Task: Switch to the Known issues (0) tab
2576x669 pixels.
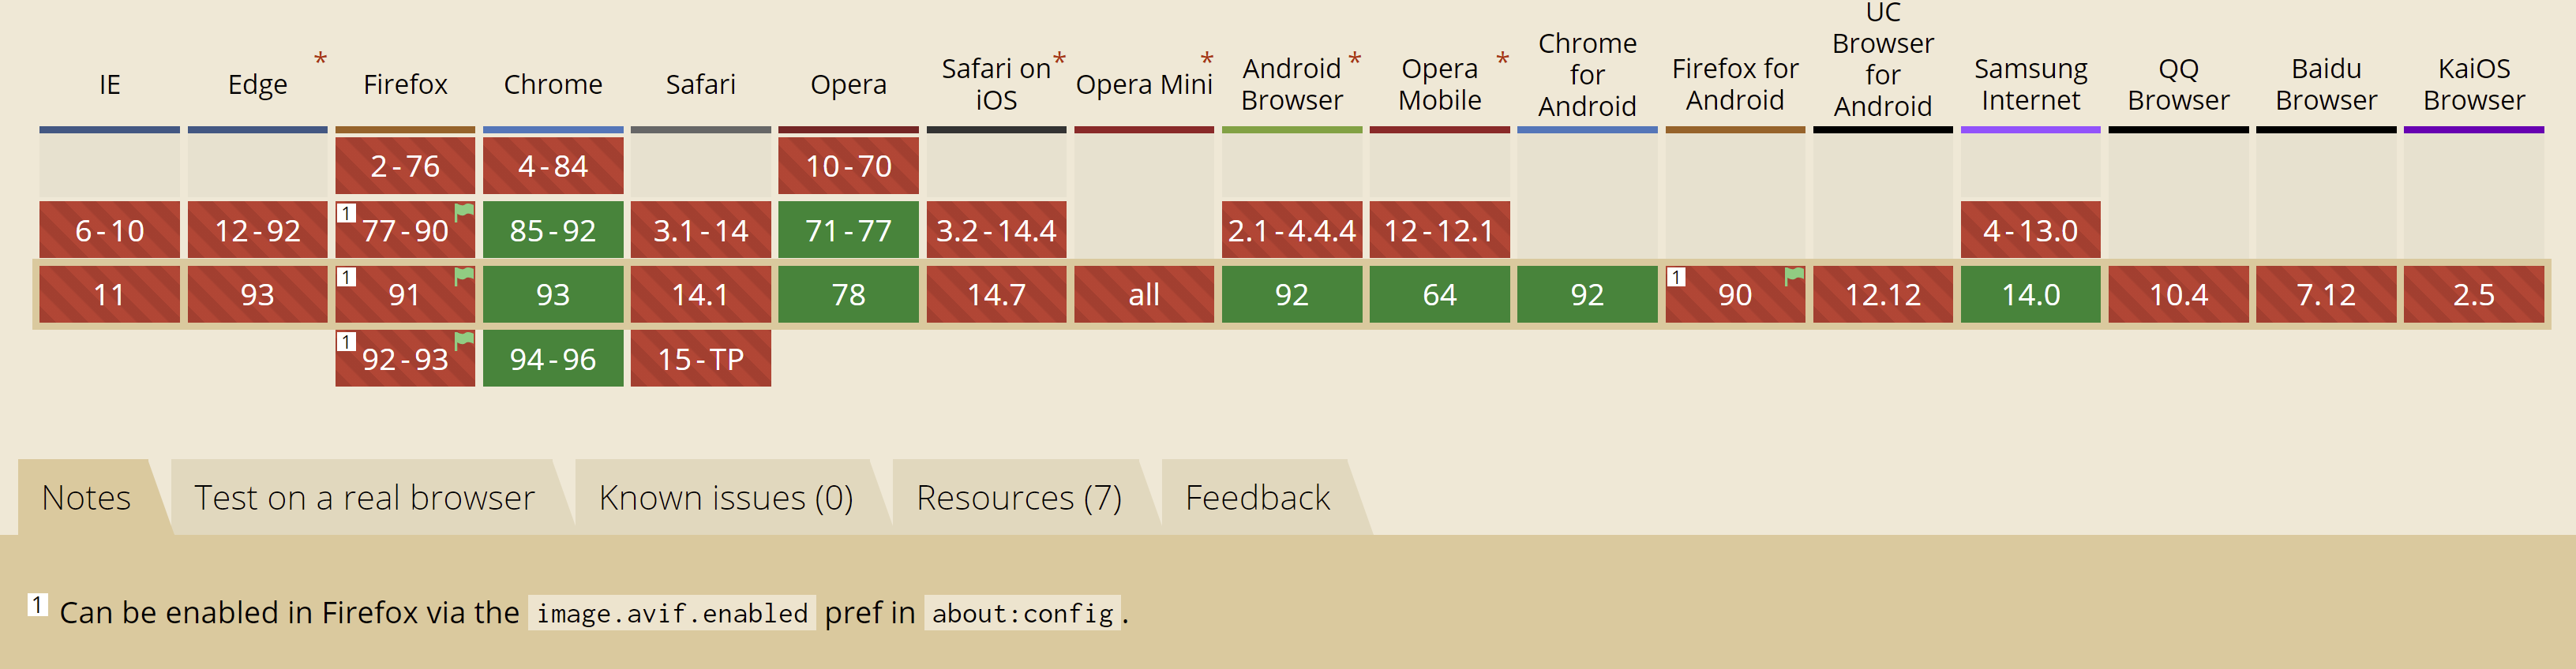Action: pos(725,498)
